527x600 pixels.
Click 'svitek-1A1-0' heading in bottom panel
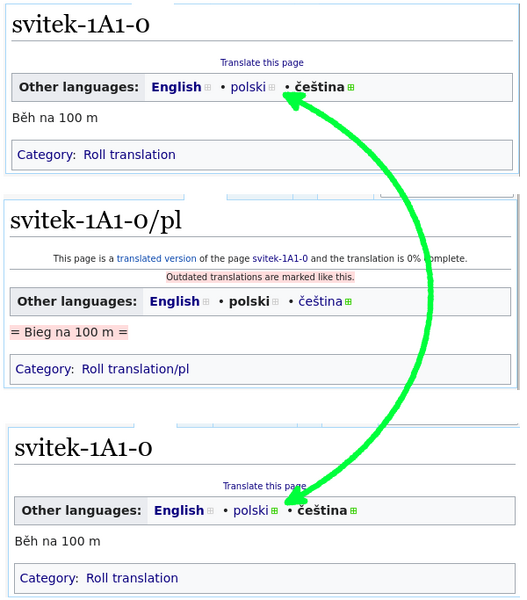pyautogui.click(x=83, y=448)
